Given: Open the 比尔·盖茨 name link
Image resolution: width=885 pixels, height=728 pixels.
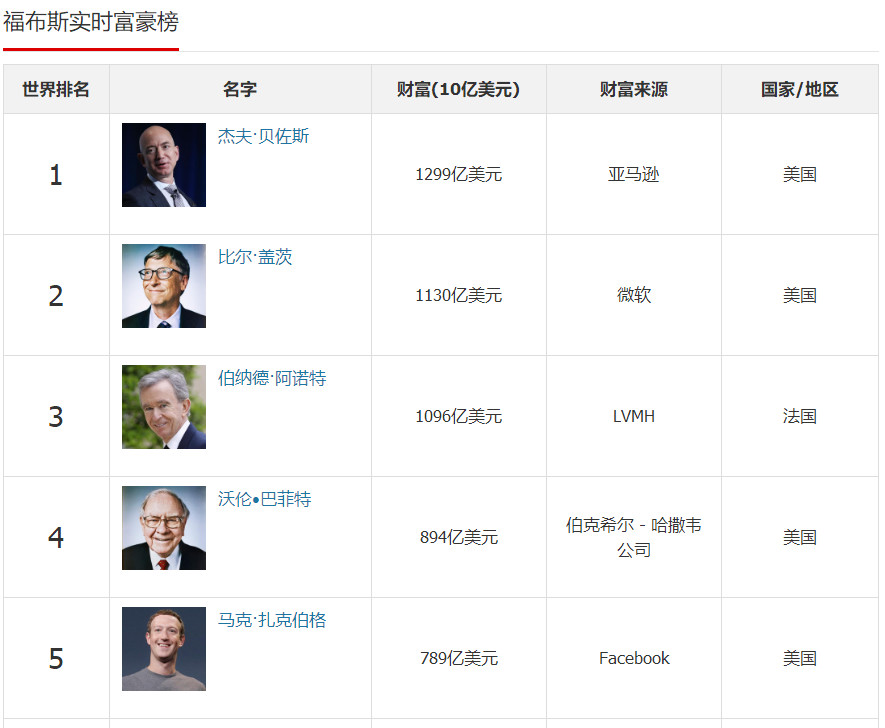Looking at the screenshot, I should (255, 257).
